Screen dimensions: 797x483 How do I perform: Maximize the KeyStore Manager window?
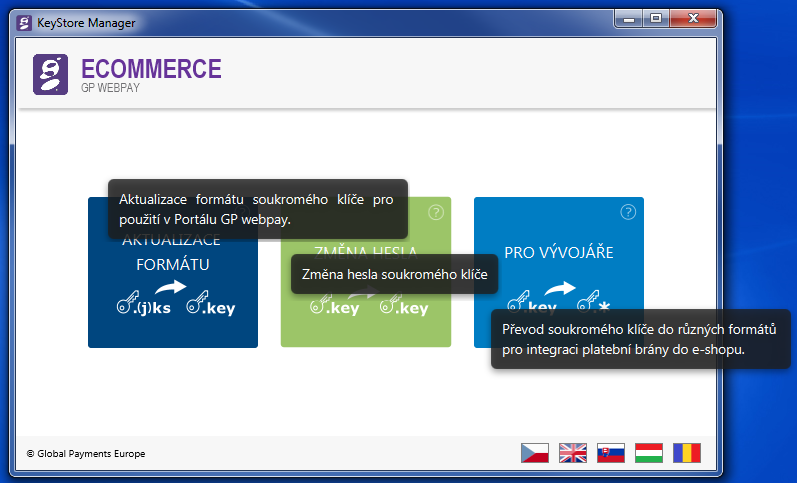click(656, 19)
